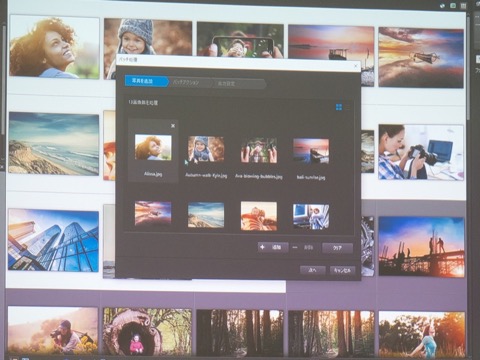Screen dimensions: 480x360
Task: Click the grid icon in top bar
Action: [463, 6]
